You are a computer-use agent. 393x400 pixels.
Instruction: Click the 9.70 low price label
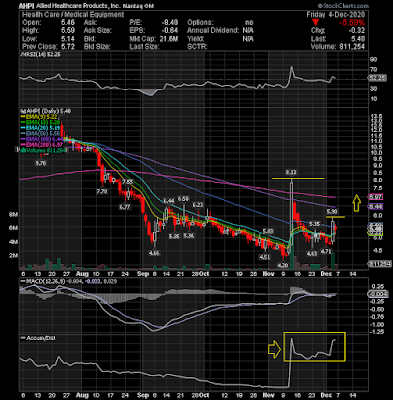coord(41,163)
